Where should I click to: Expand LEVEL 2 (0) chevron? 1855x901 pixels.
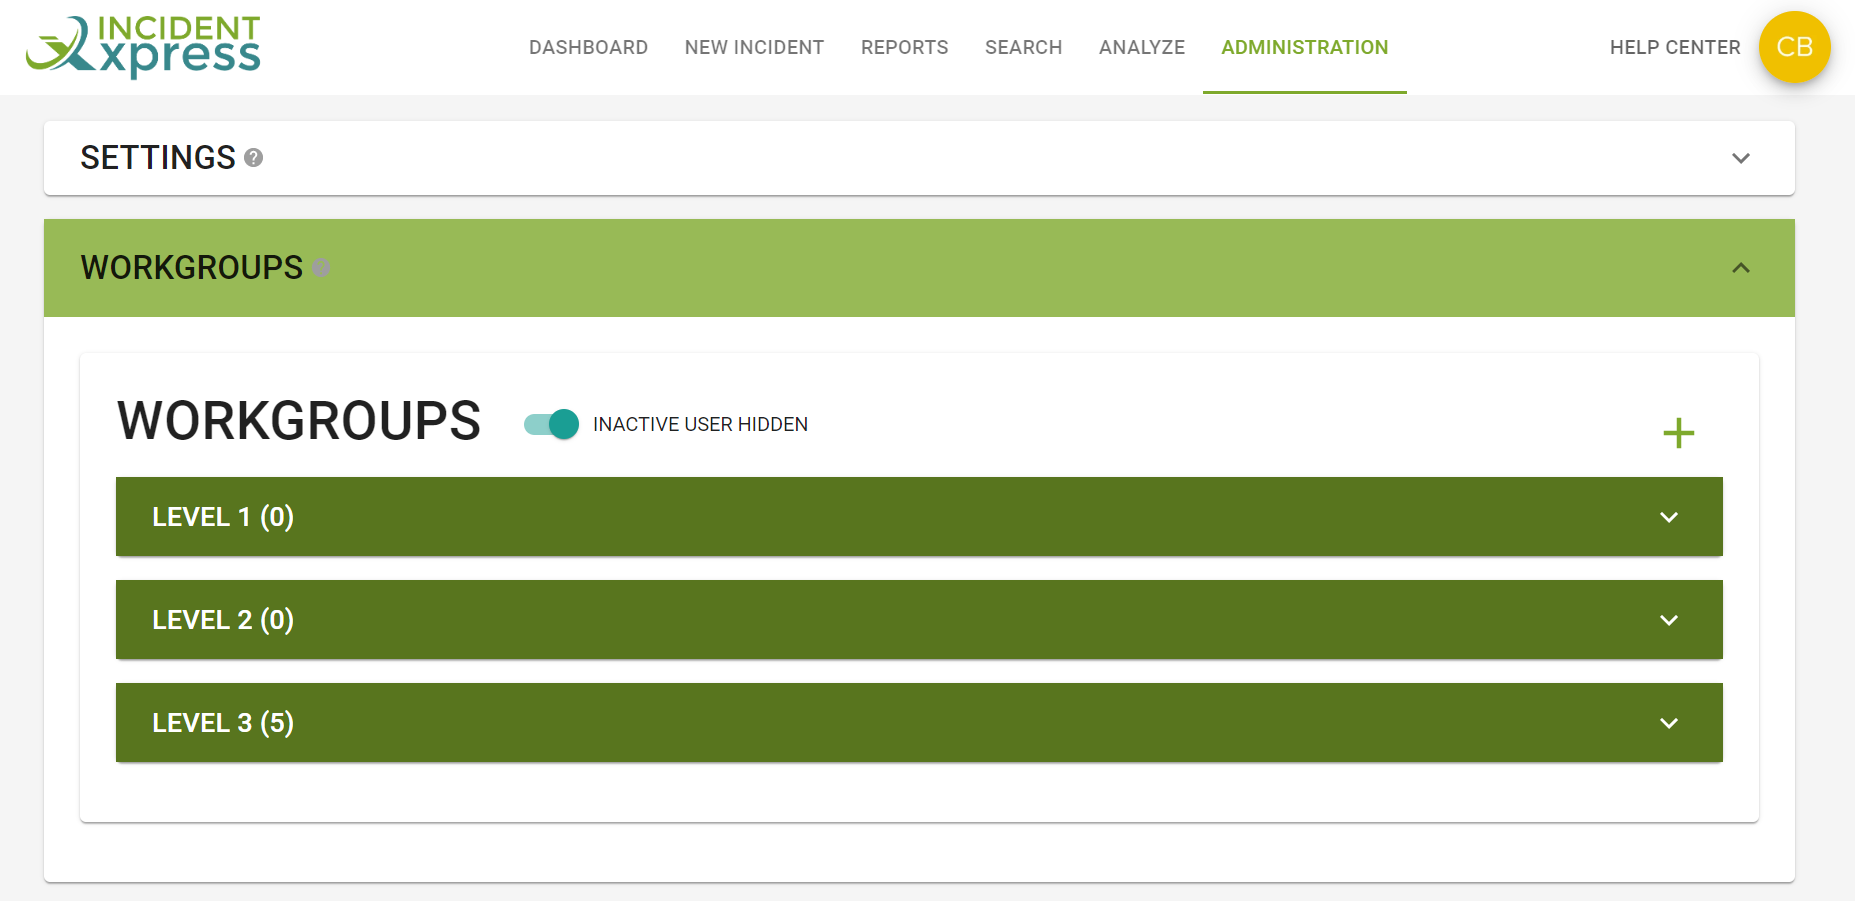(1669, 620)
